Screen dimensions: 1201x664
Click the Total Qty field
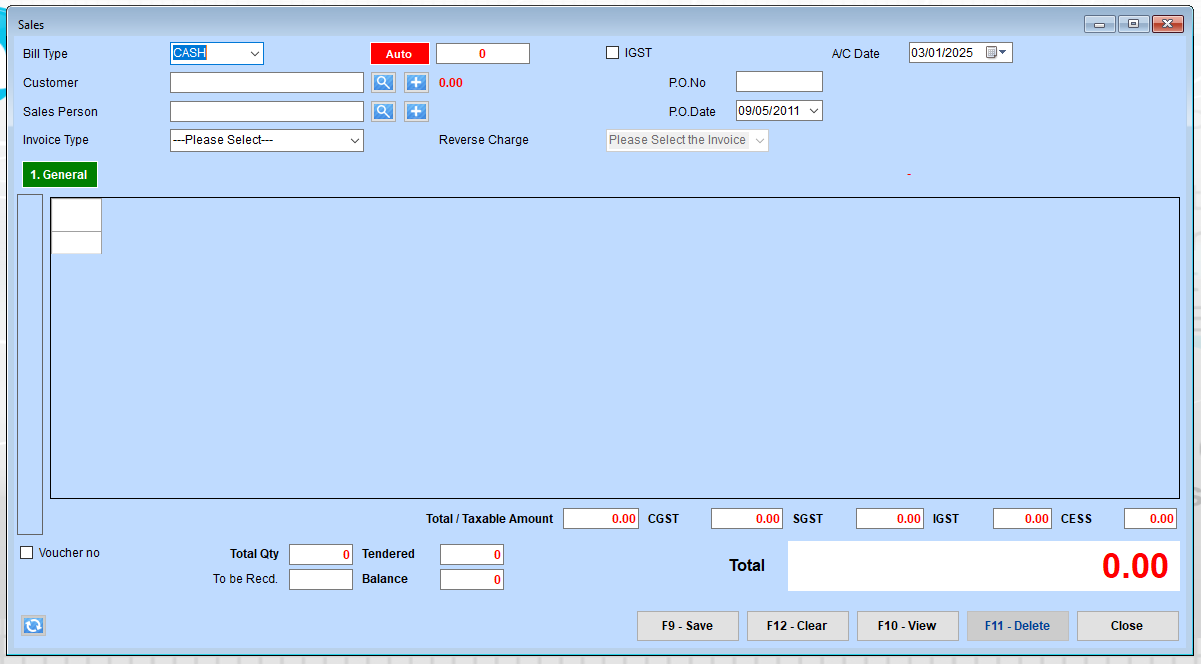[321, 554]
